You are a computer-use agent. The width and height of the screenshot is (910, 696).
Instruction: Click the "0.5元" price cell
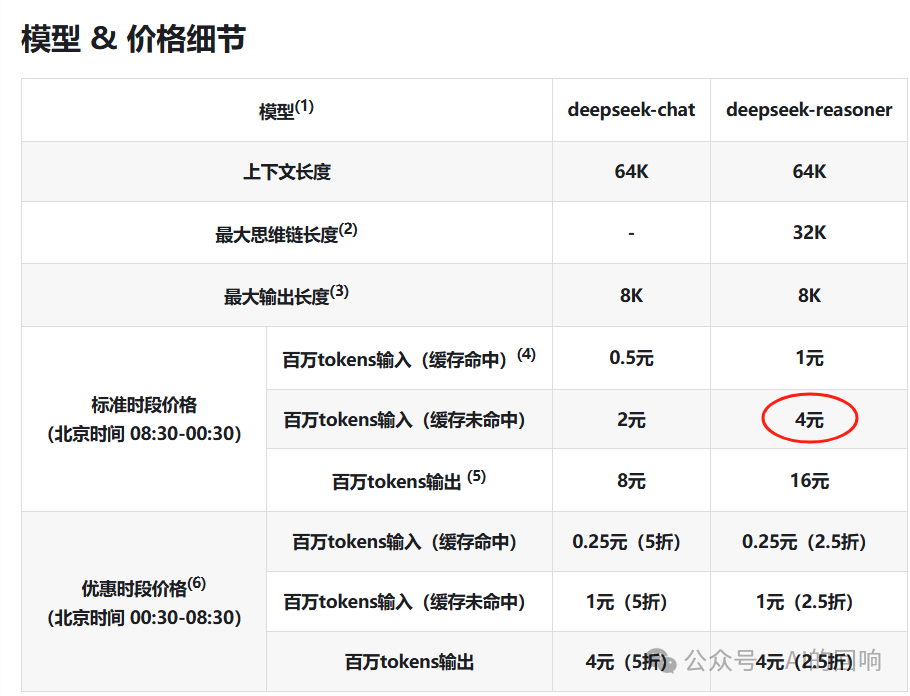click(x=631, y=358)
